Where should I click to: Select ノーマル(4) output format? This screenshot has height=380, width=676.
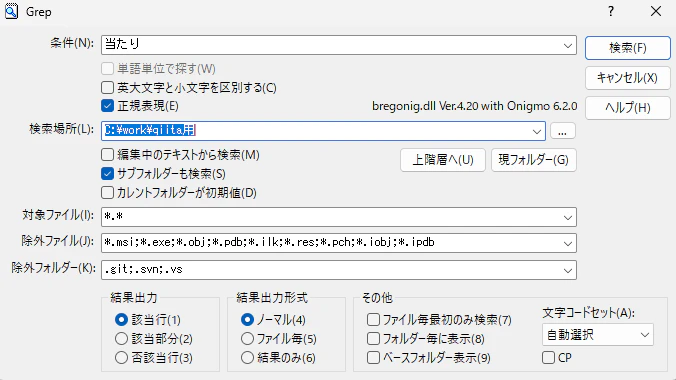[247, 320]
